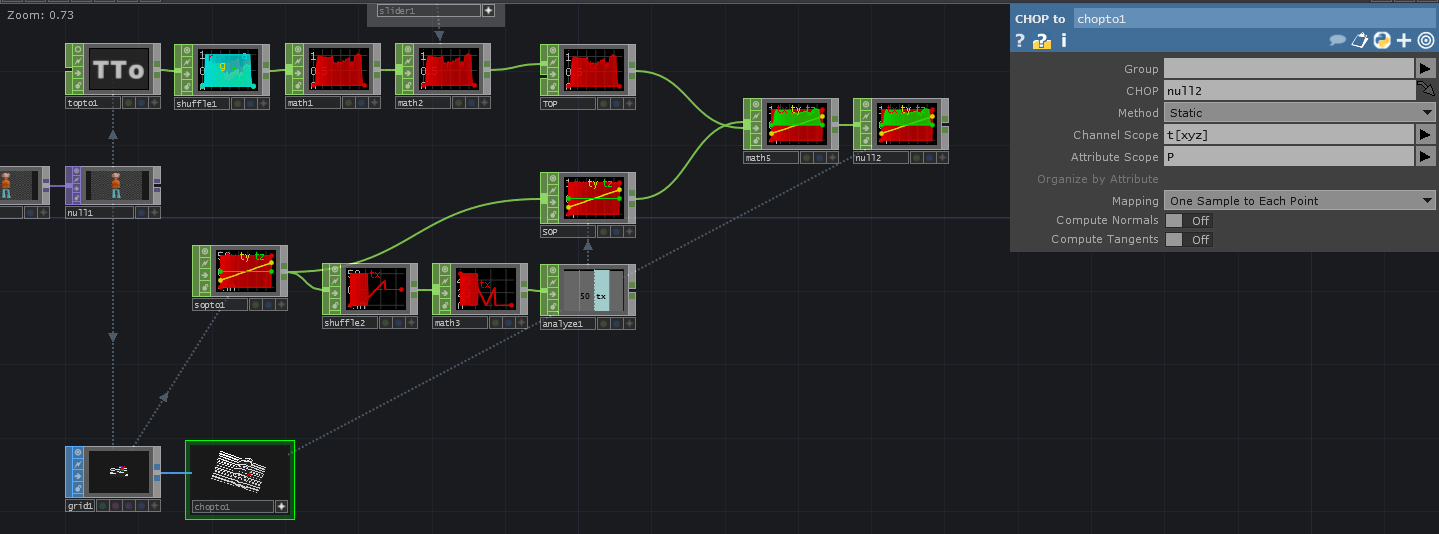Click the plus icon in parameter header
Image resolution: width=1439 pixels, height=534 pixels.
(1404, 41)
